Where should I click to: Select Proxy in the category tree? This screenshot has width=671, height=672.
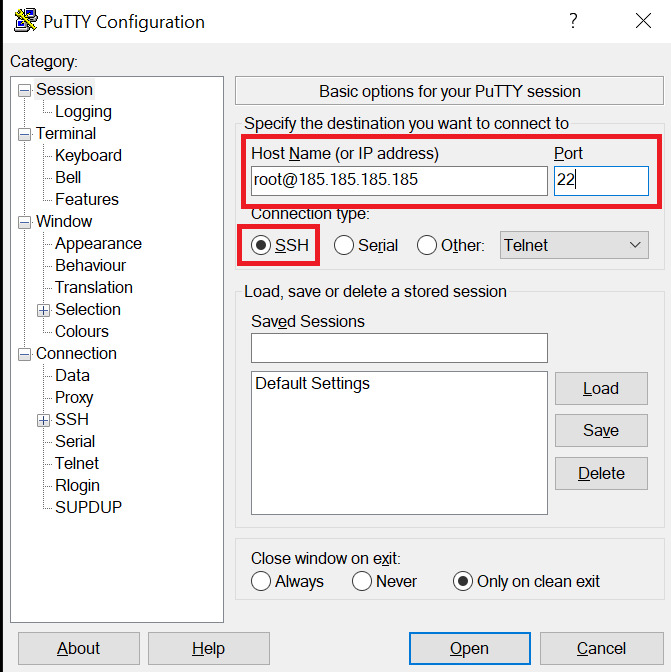[x=74, y=398]
